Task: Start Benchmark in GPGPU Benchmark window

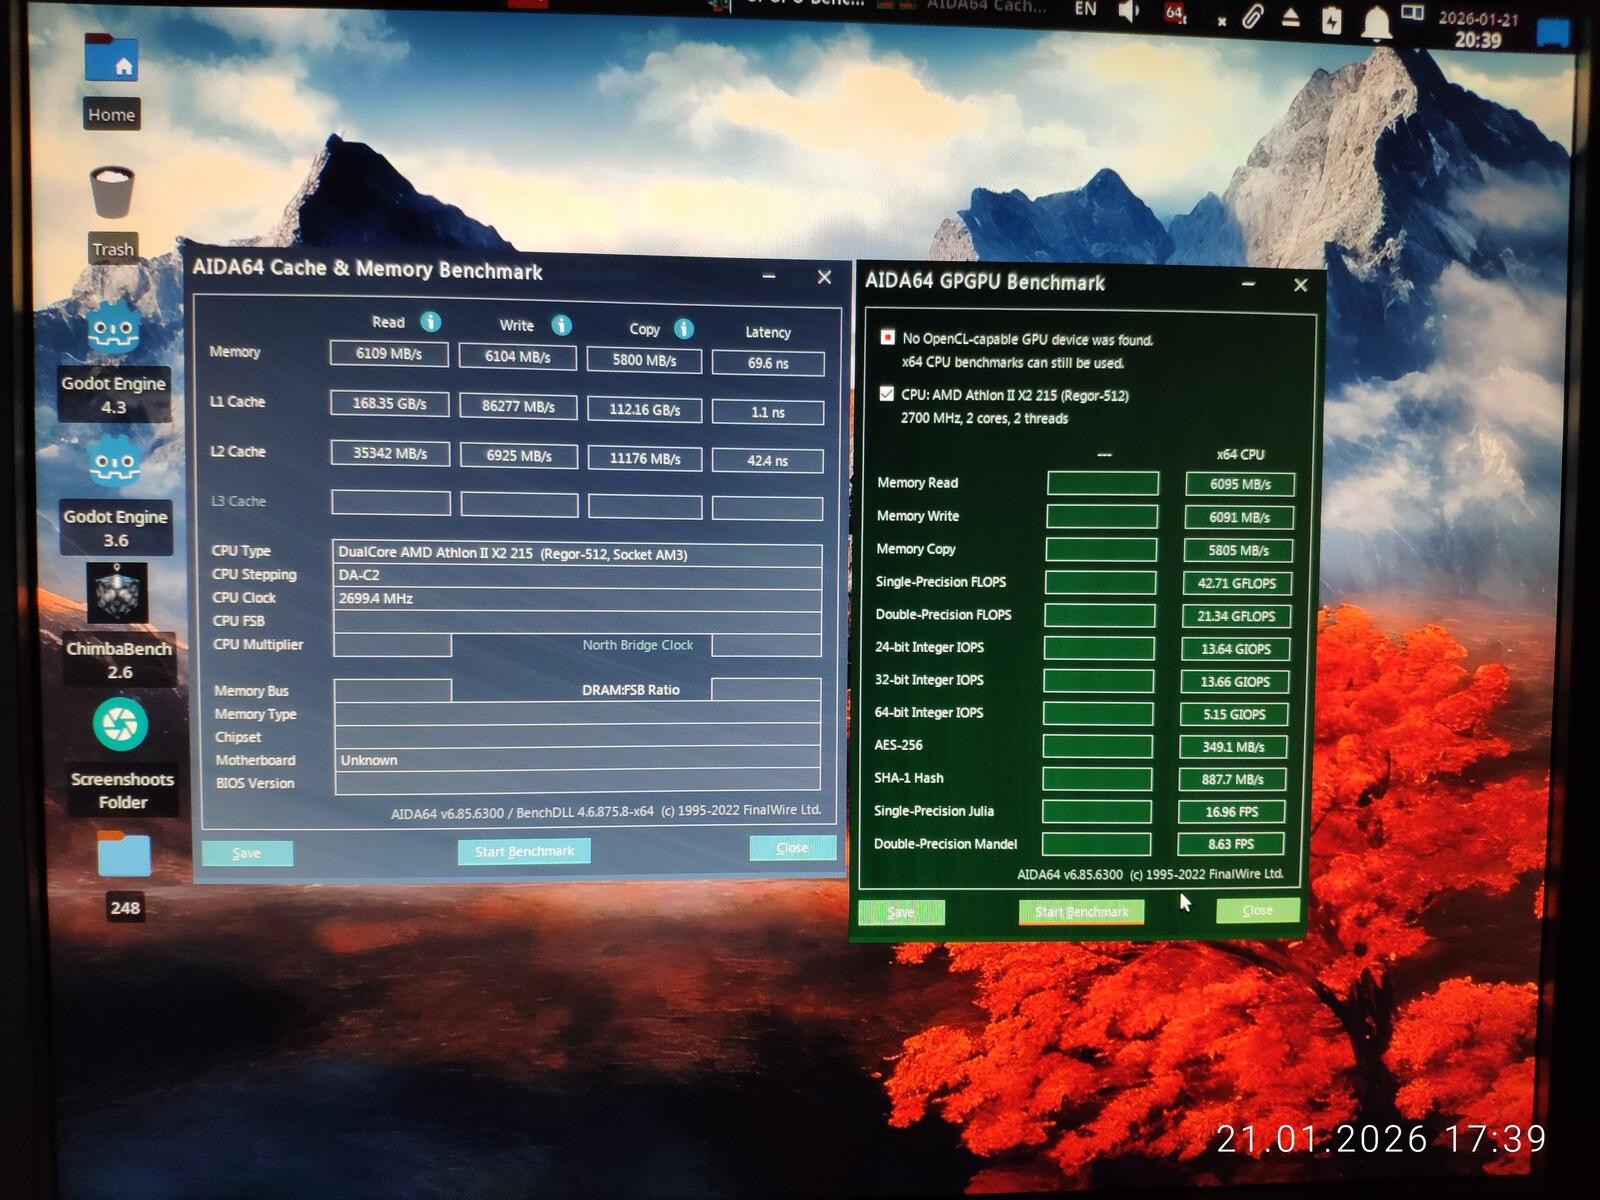Action: tap(1081, 912)
